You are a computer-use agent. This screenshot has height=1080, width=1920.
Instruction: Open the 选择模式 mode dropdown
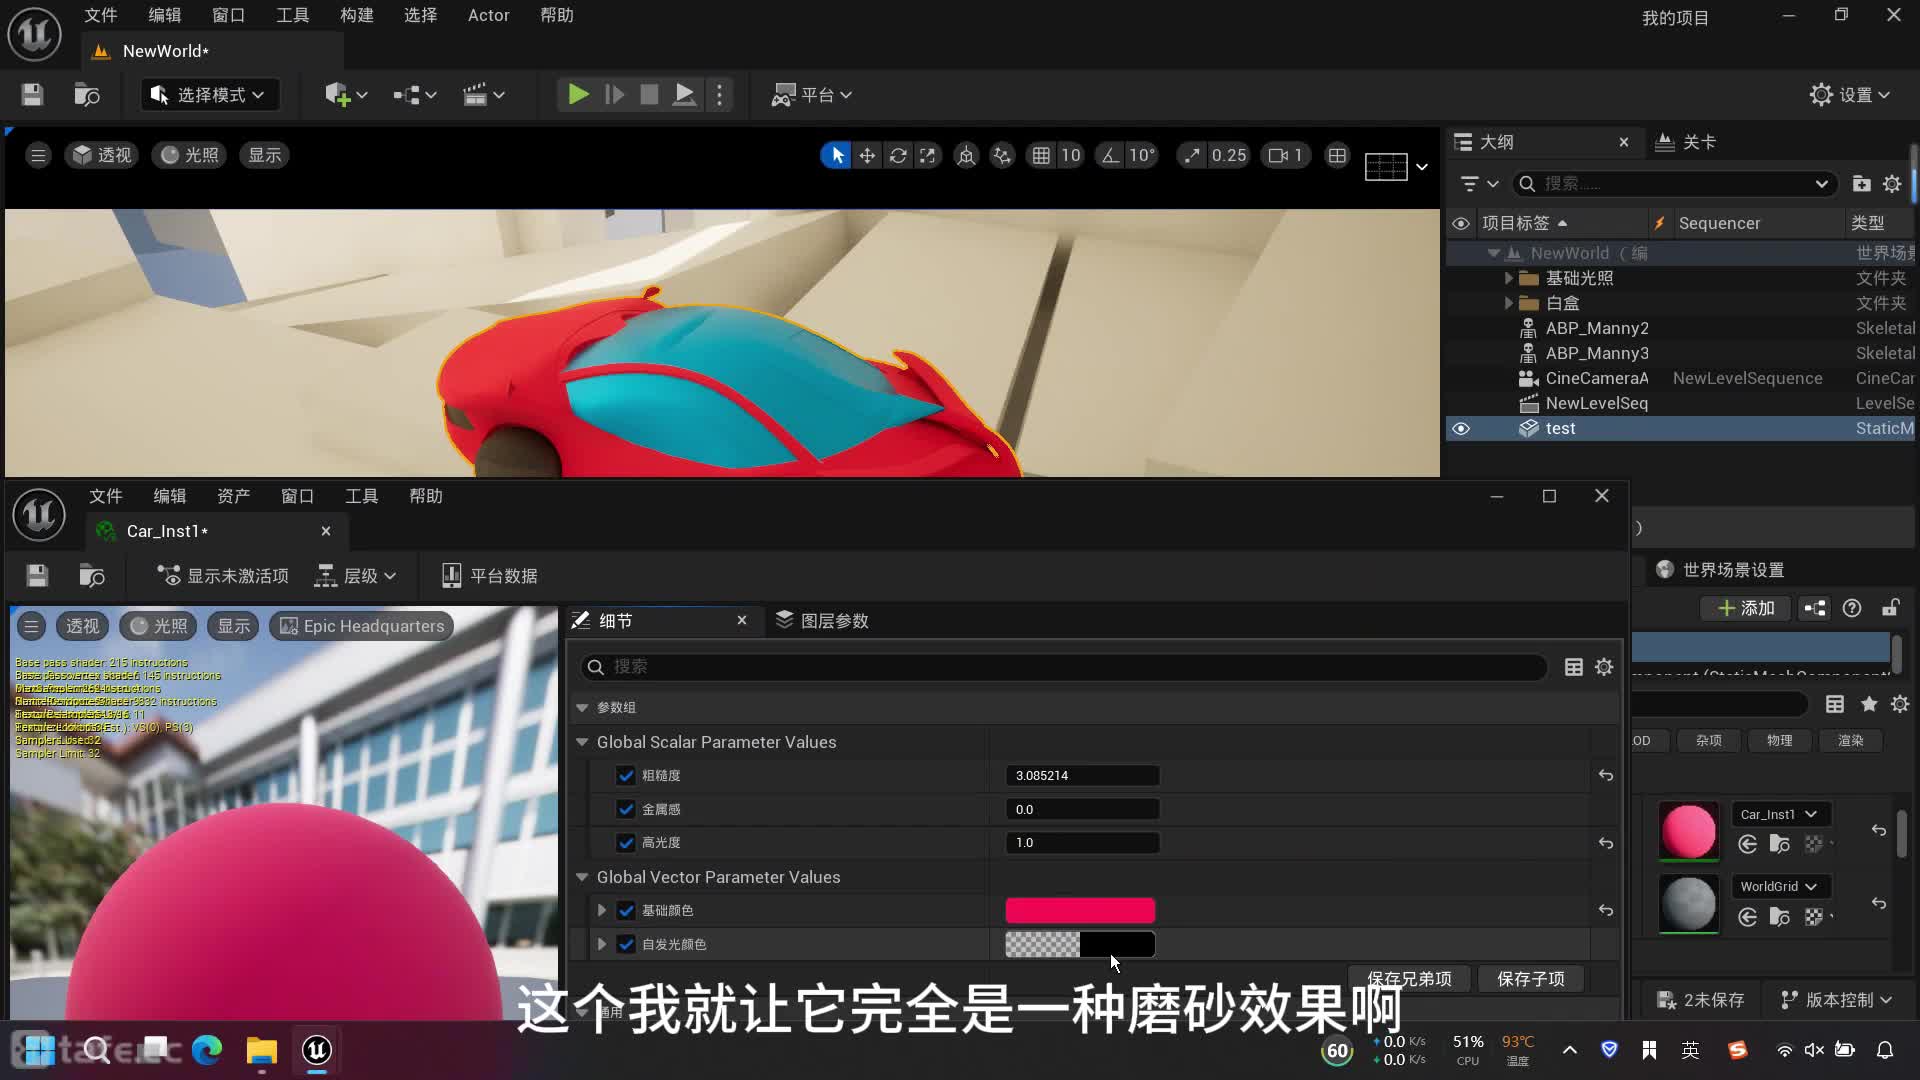click(x=209, y=95)
